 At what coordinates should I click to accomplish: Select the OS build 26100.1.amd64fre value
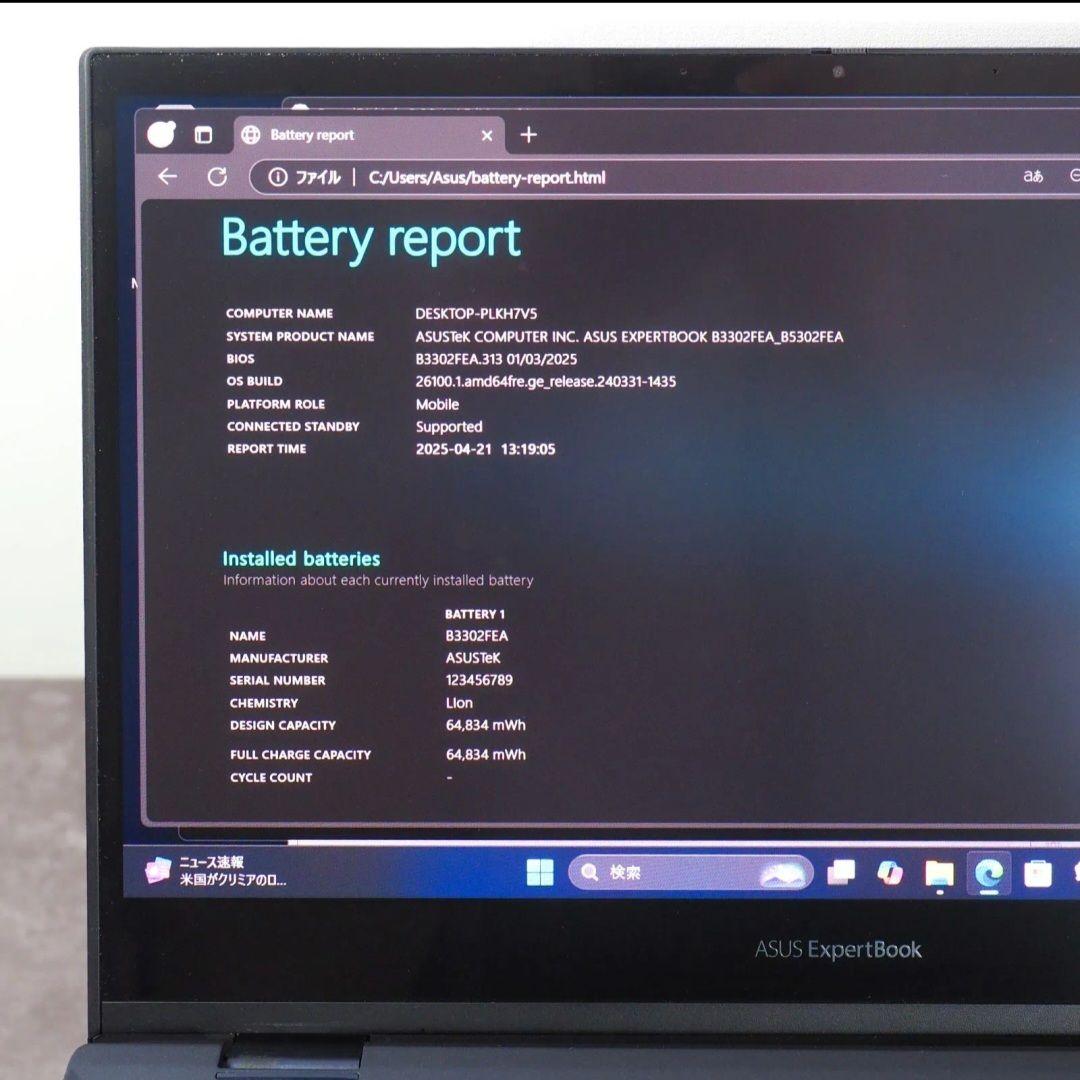(546, 382)
